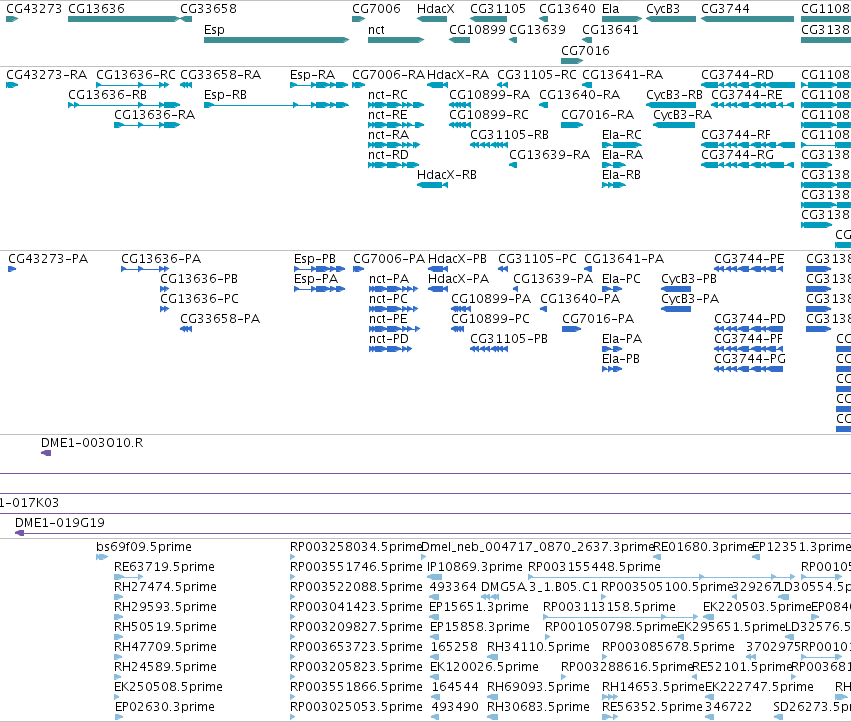Select the HdacX-RB transcript
This screenshot has width=851, height=722.
pyautogui.click(x=432, y=185)
